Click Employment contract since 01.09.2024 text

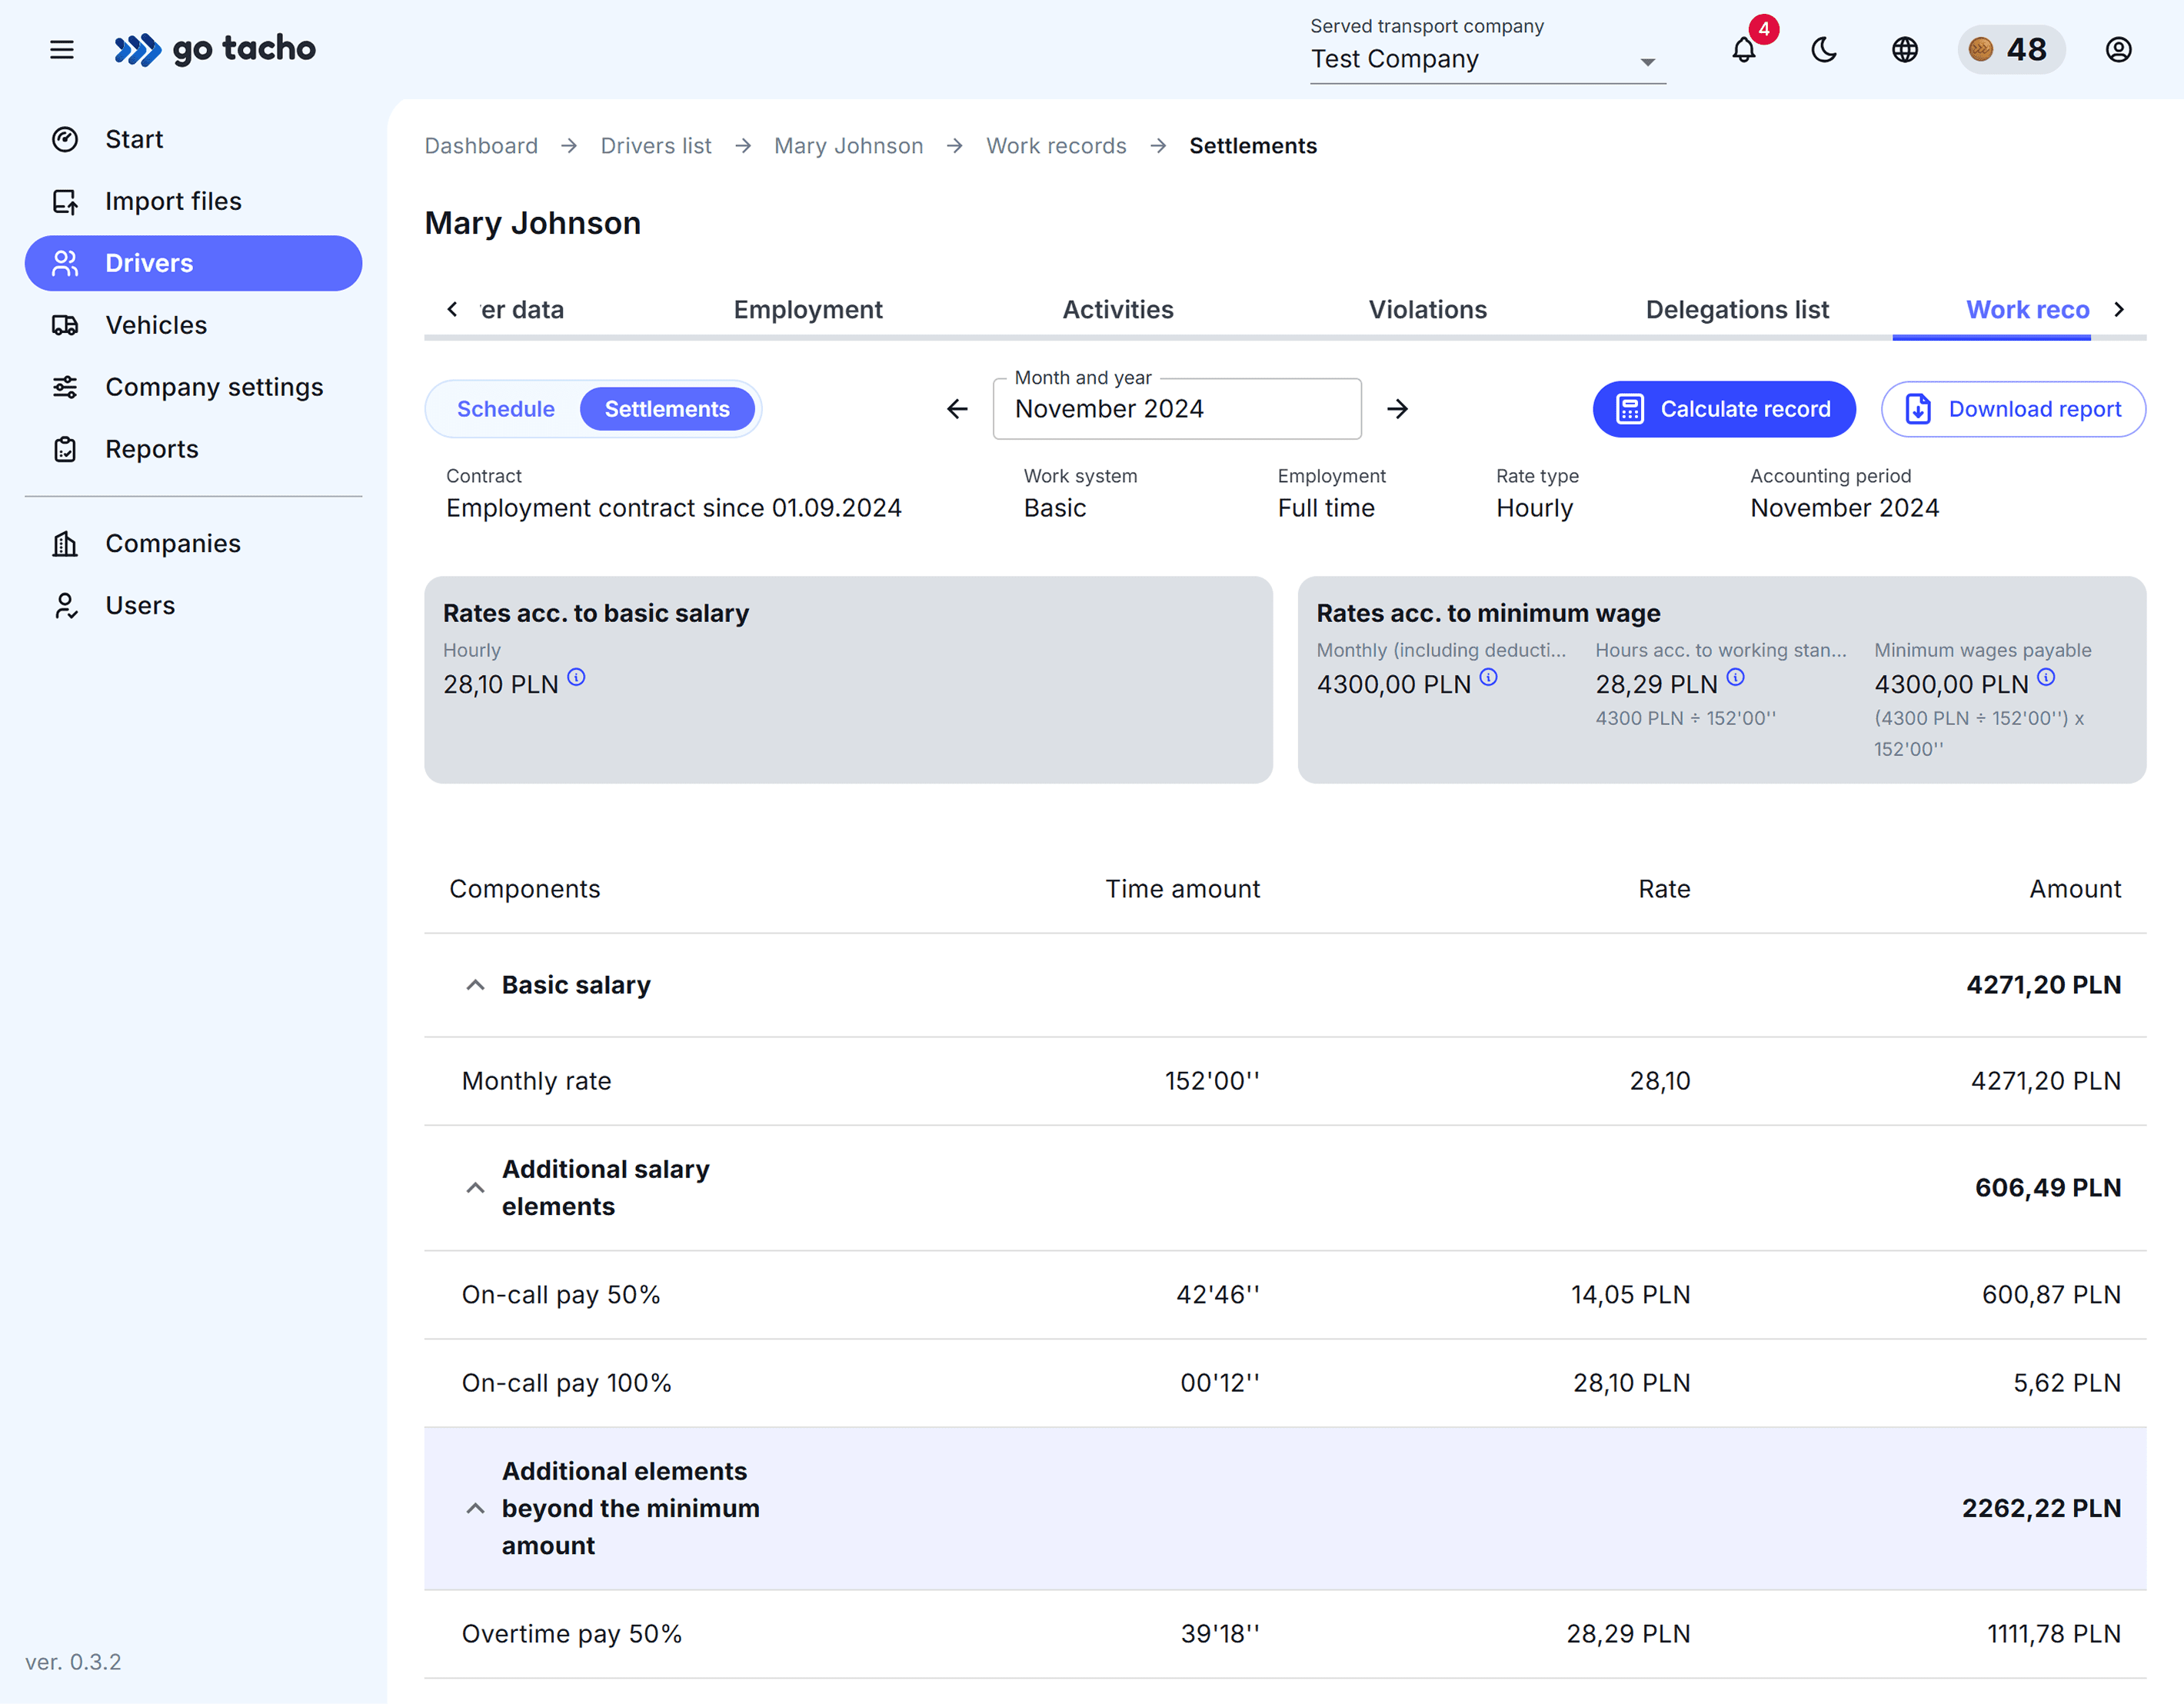pyautogui.click(x=674, y=508)
